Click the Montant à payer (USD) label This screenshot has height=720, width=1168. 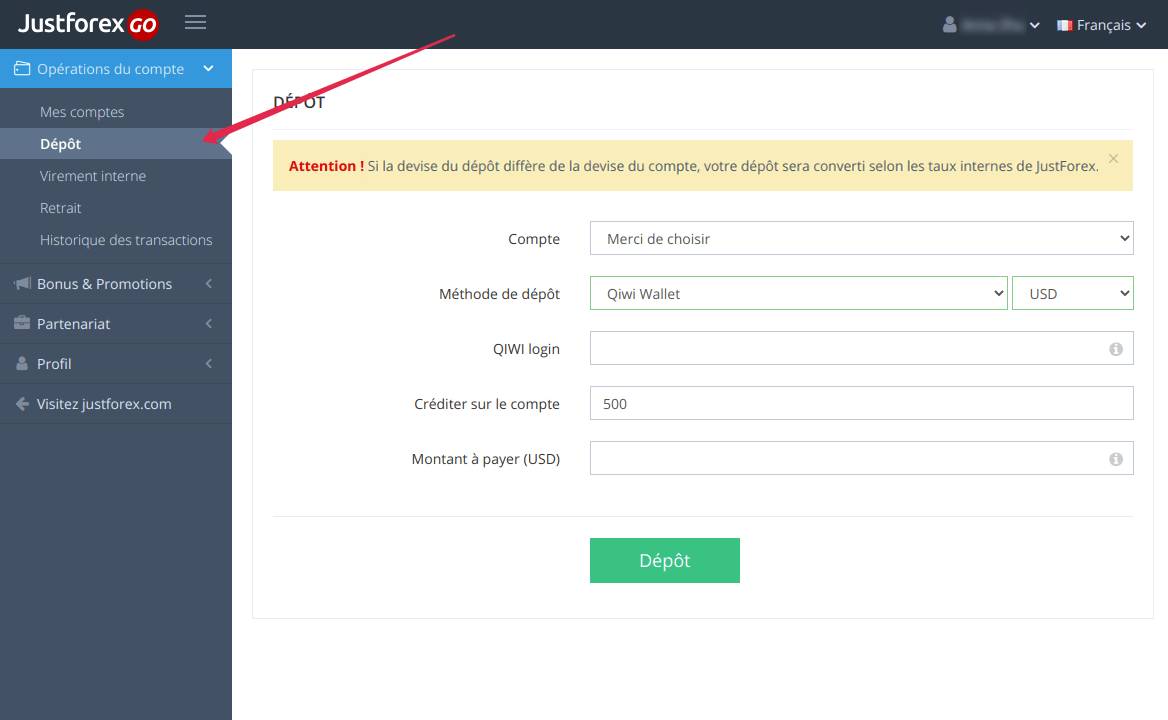(x=486, y=459)
